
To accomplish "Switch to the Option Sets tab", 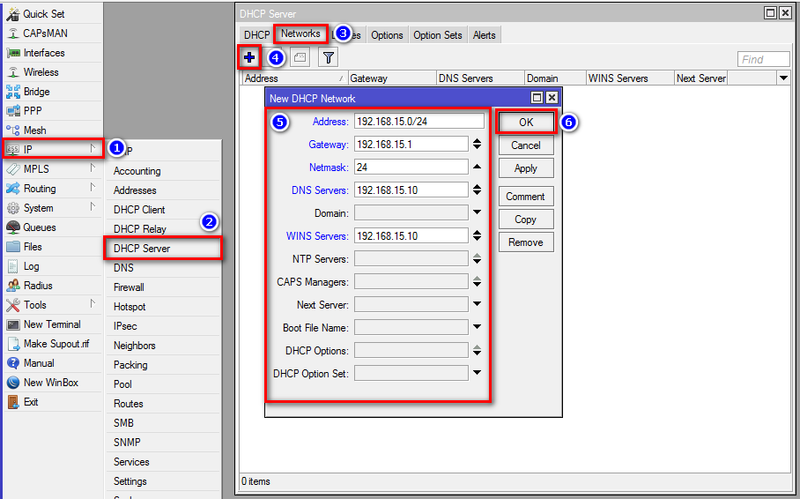I will click(x=438, y=35).
